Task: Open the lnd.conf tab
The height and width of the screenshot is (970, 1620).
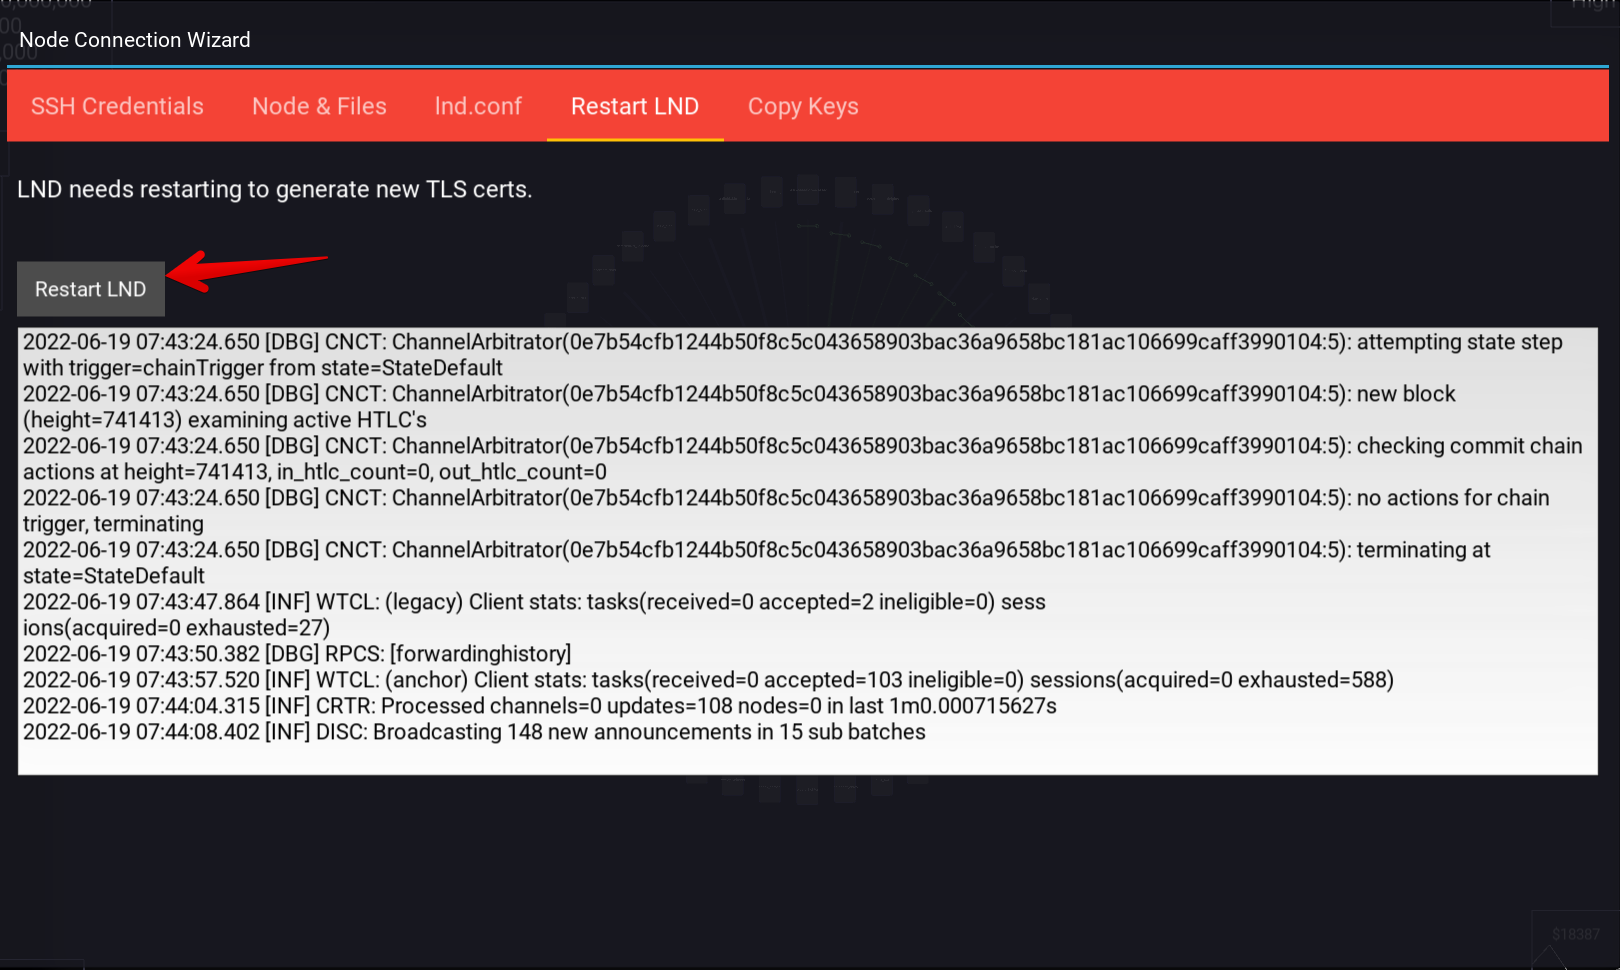Action: 478,106
